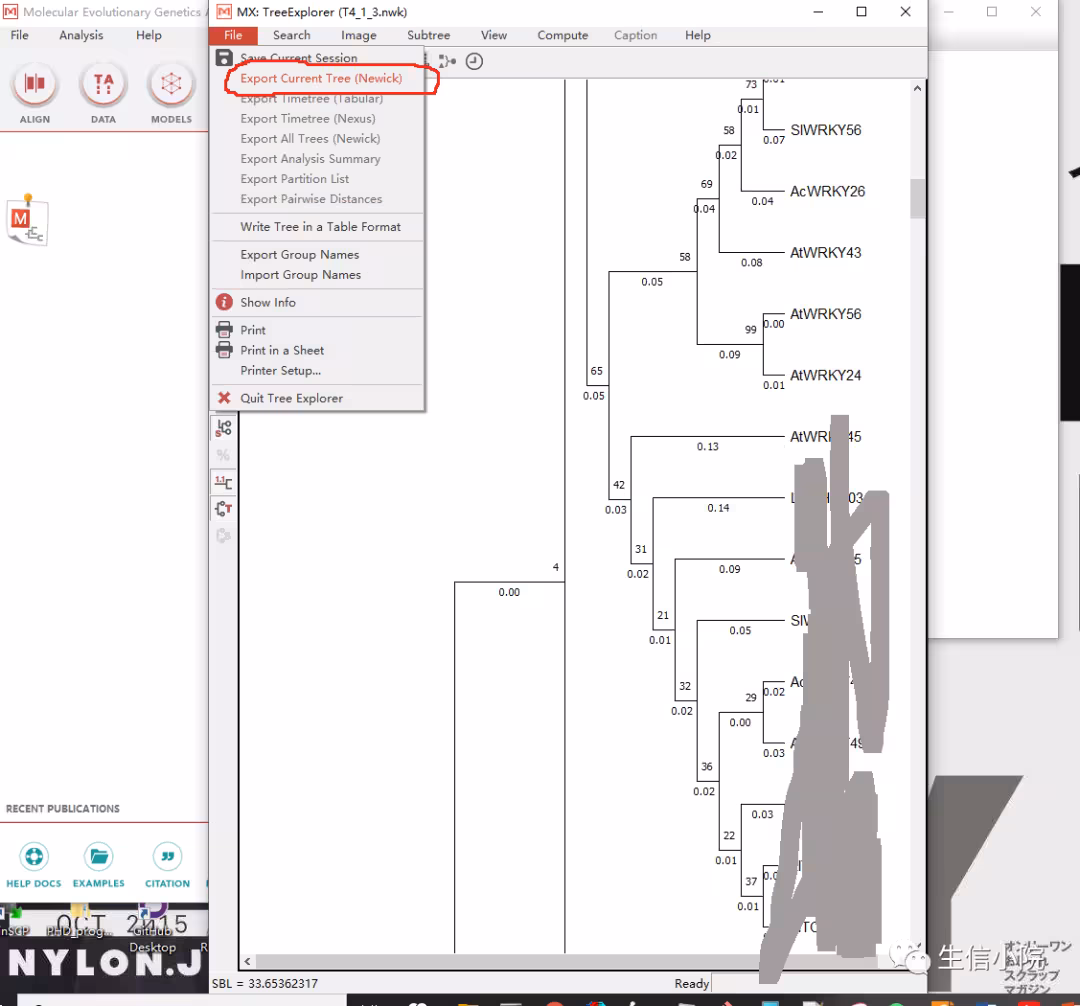Toggle branch length display icon in sidebar

[223, 482]
